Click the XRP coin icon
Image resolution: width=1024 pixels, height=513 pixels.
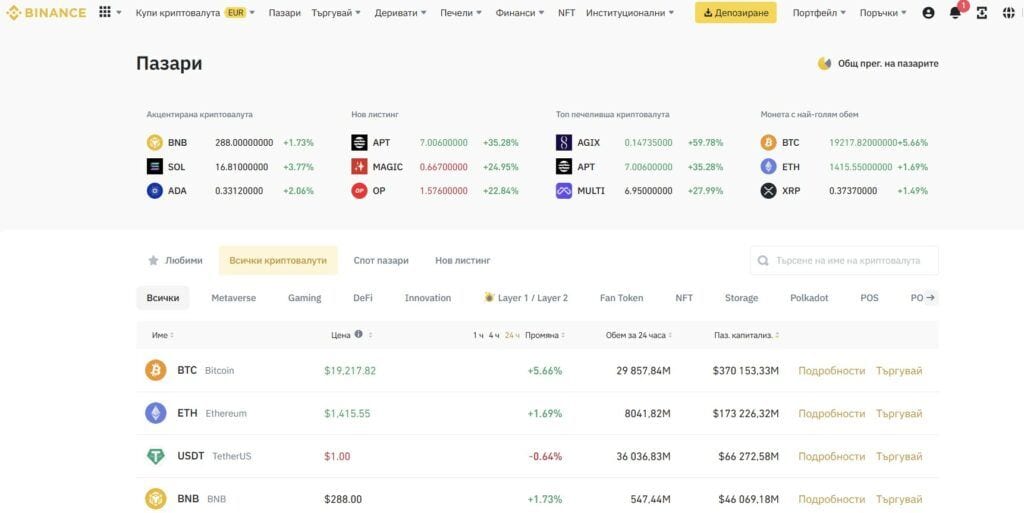769,191
